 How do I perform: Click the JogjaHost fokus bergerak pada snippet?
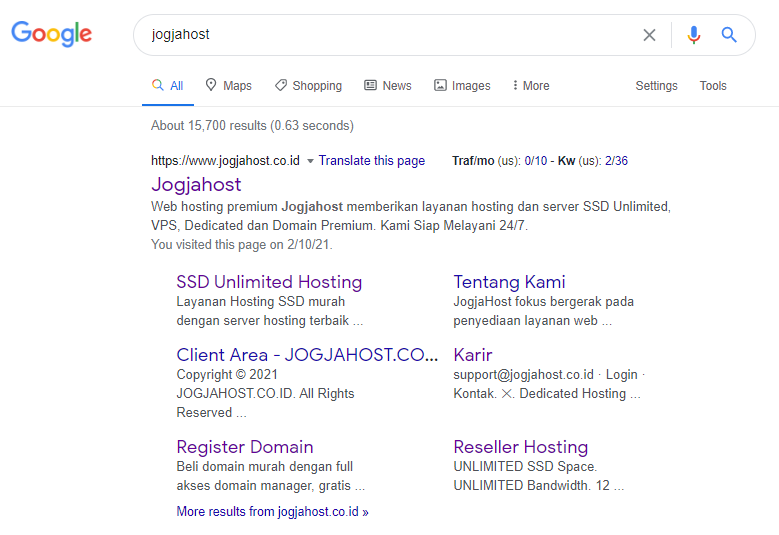point(544,311)
